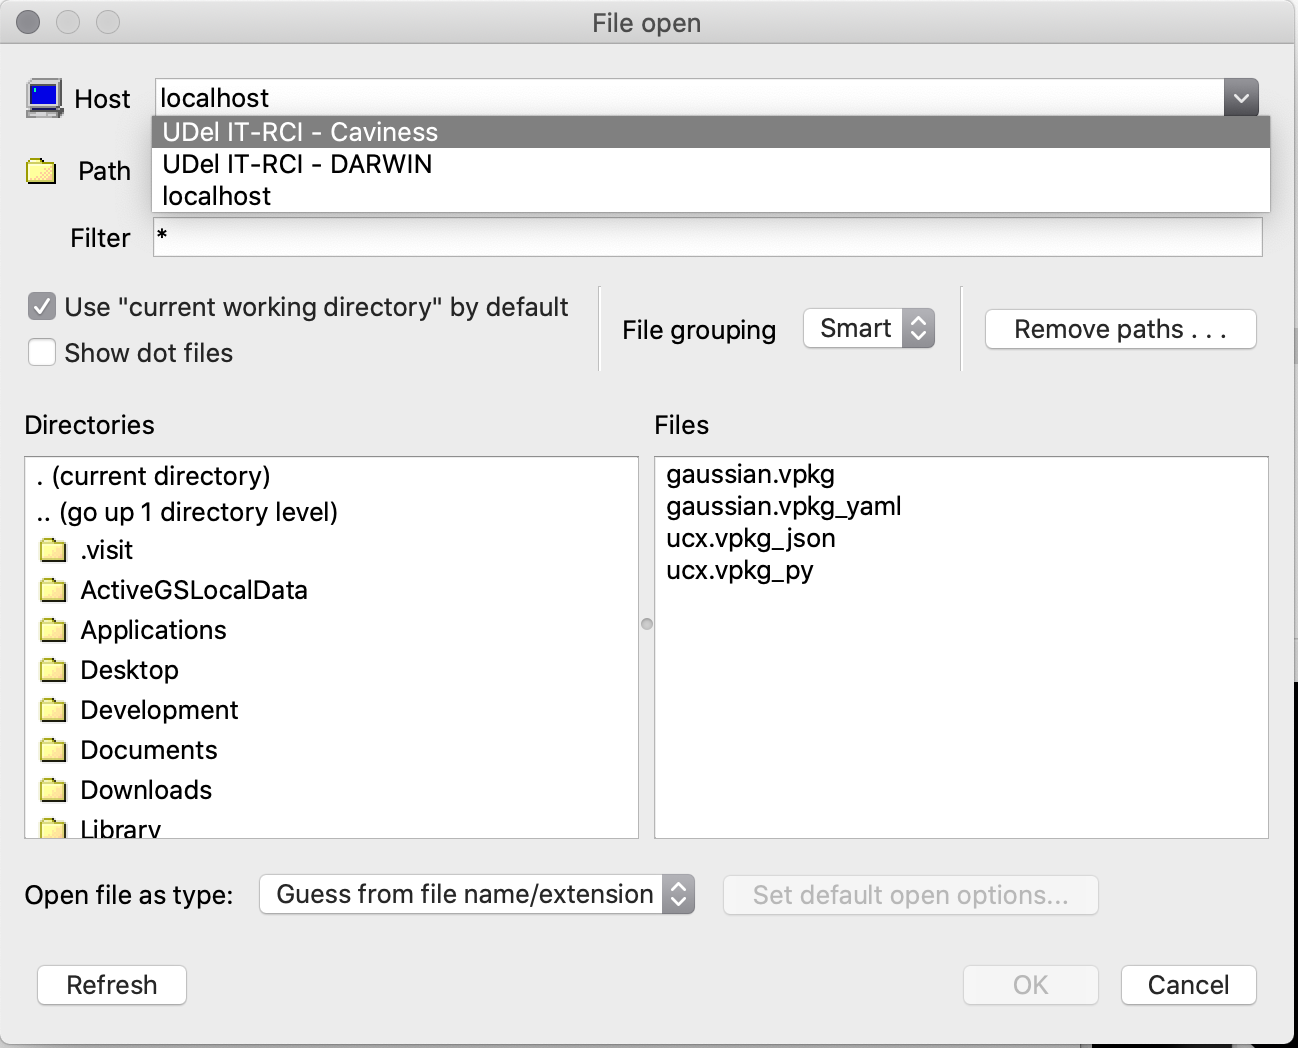Screen dimensions: 1298x1048
Task: Click the Downloads folder icon
Action: (x=53, y=790)
